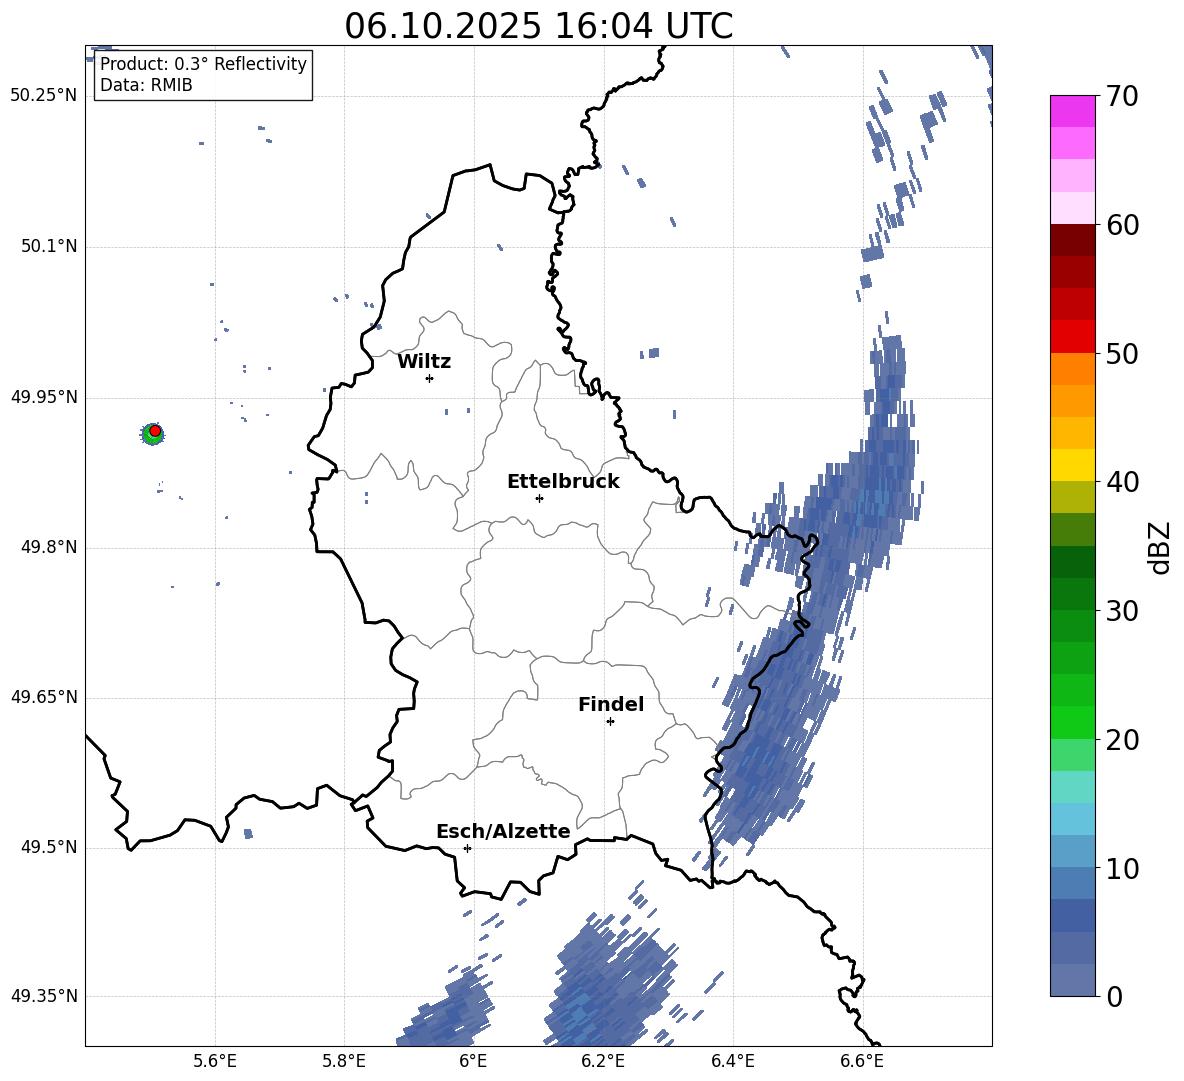The width and height of the screenshot is (1184, 1081).
Task: Click the Esch/Alzette station cross marker
Action: [x=467, y=848]
